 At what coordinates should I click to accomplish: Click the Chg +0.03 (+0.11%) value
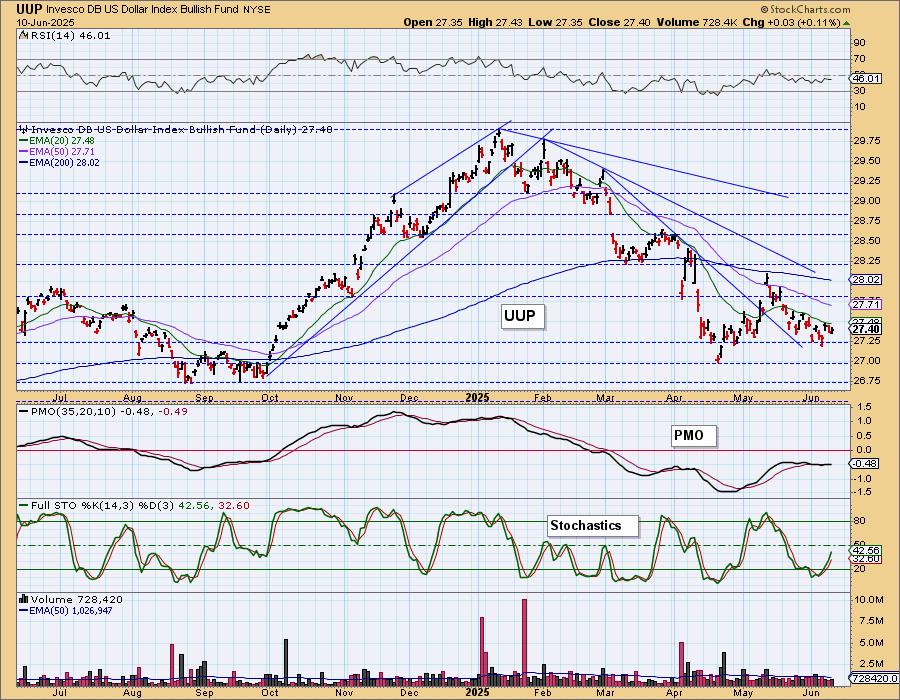pos(791,22)
